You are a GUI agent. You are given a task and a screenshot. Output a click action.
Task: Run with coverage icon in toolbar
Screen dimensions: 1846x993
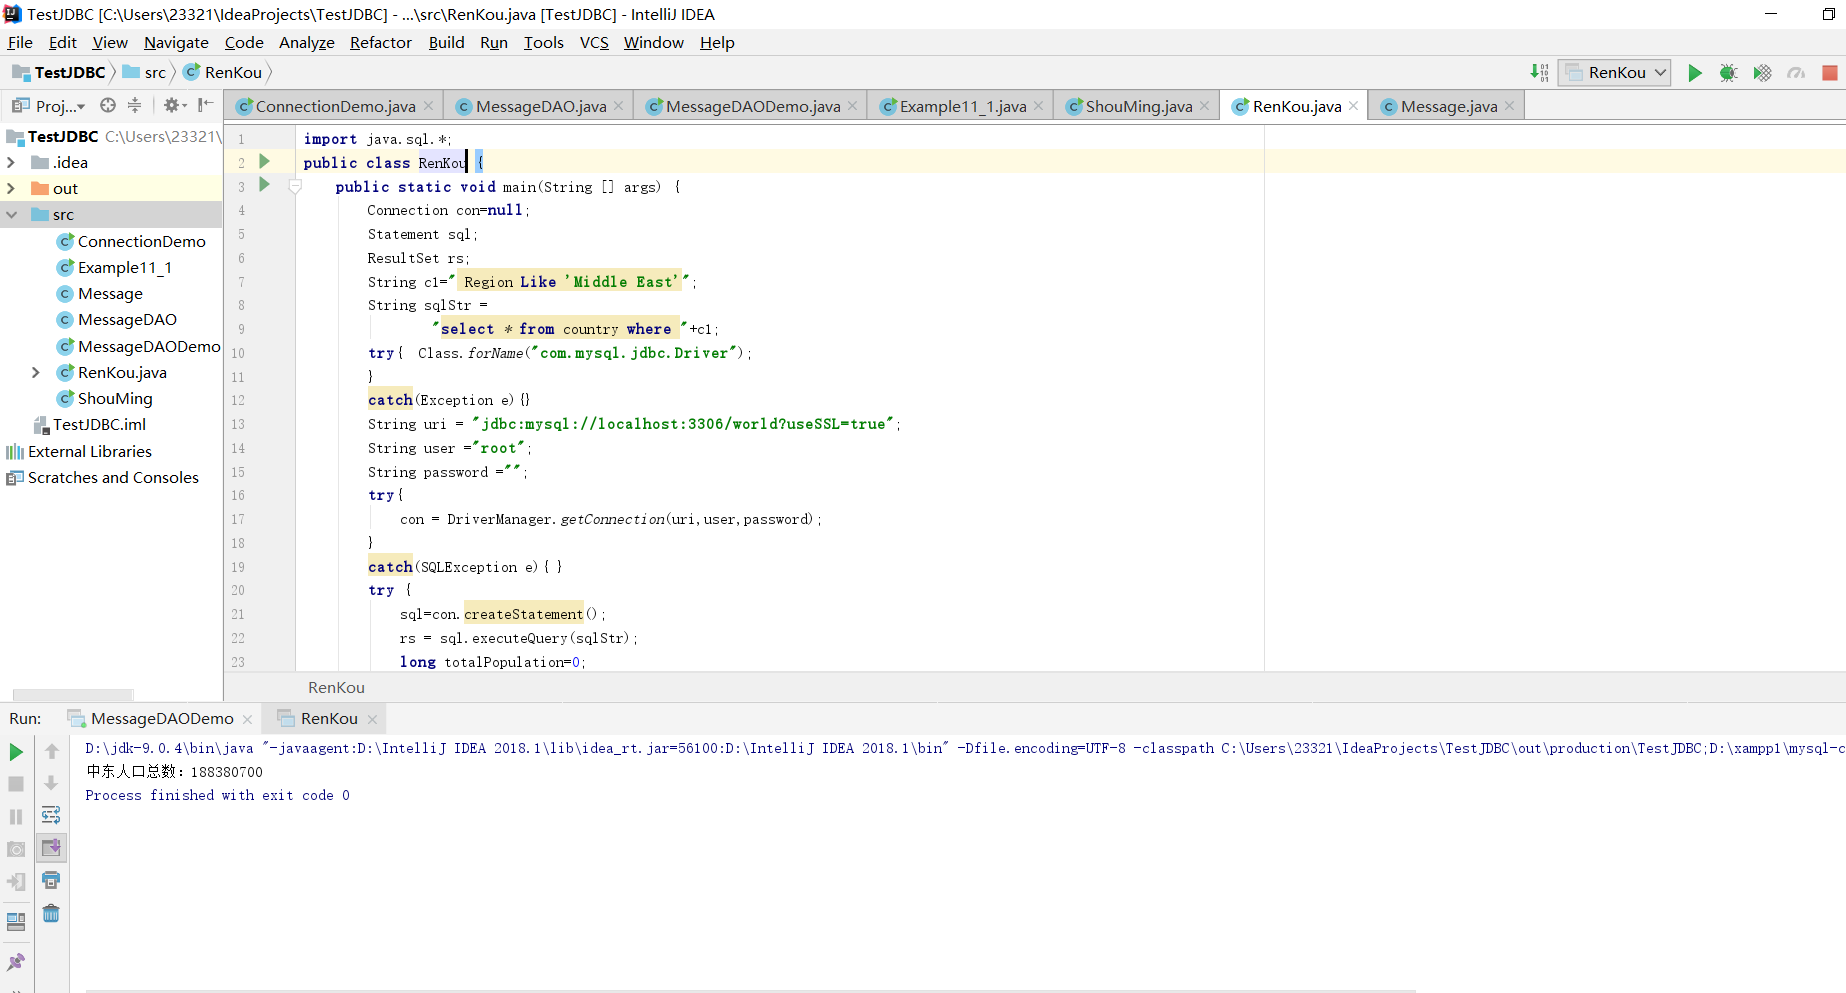click(1762, 73)
